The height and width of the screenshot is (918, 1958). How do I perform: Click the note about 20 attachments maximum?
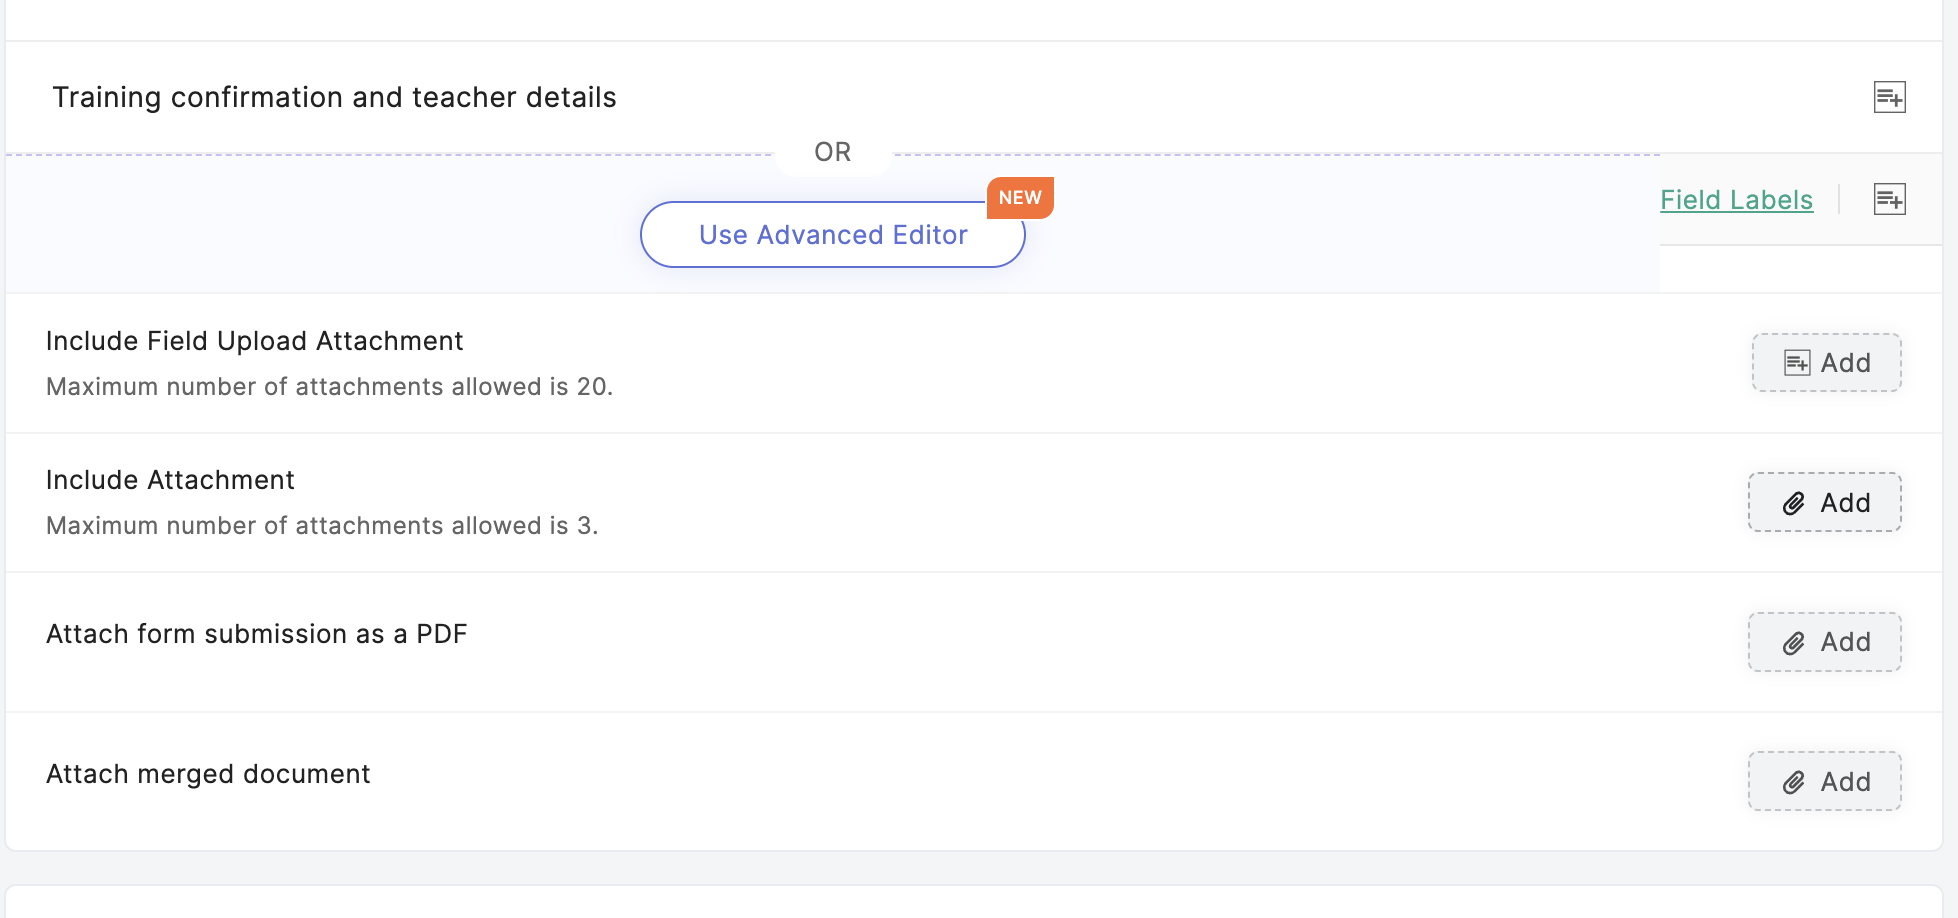pyautogui.click(x=329, y=387)
